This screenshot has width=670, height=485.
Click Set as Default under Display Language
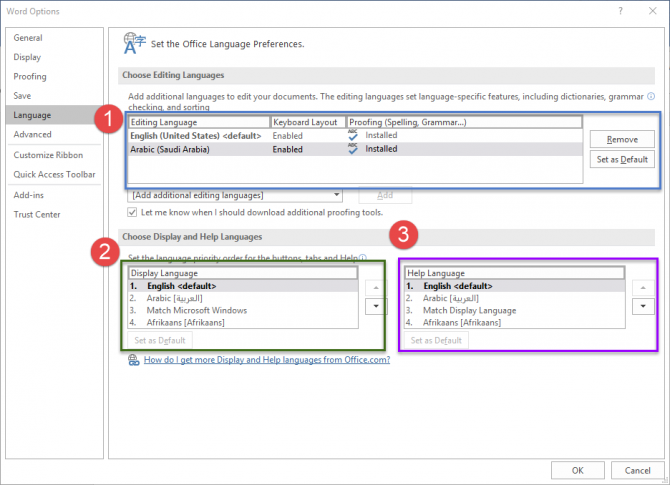click(x=160, y=340)
